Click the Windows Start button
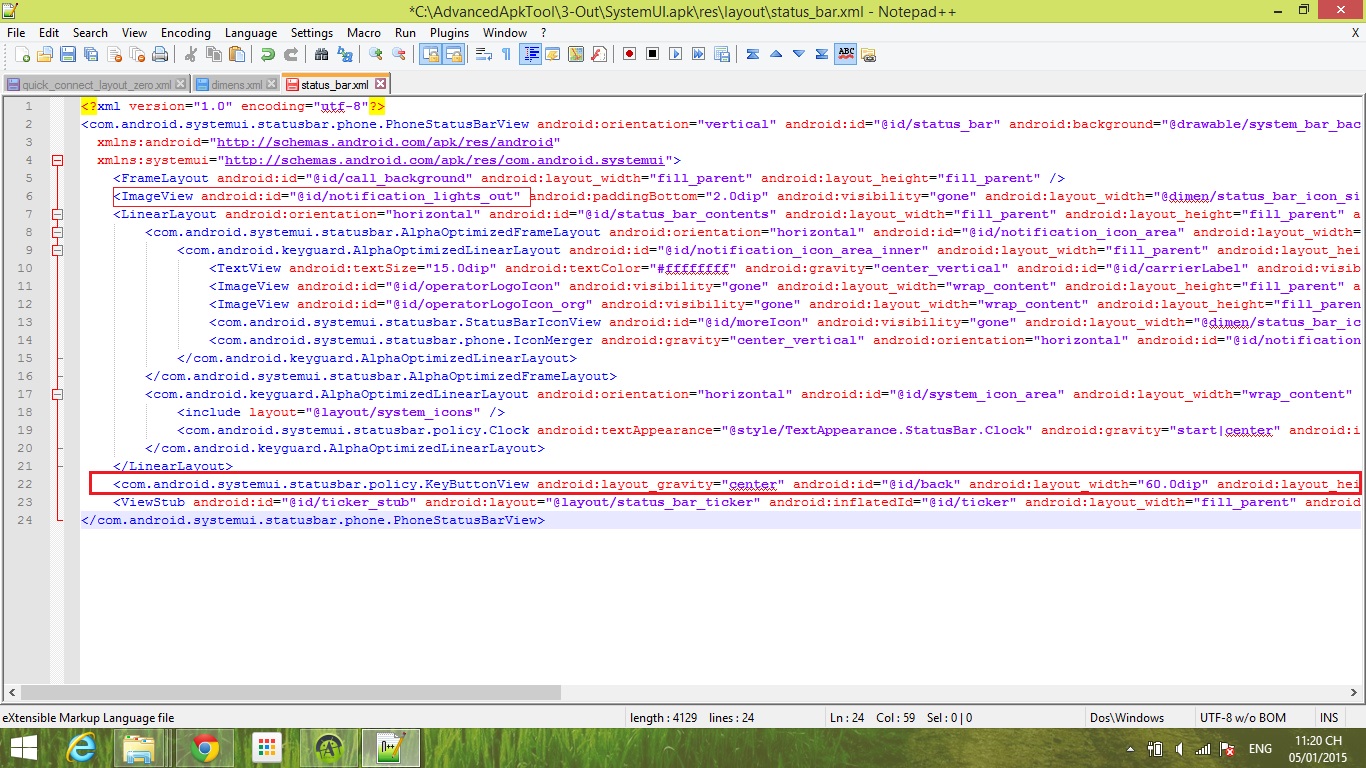The image size is (1366, 768). pyautogui.click(x=24, y=748)
